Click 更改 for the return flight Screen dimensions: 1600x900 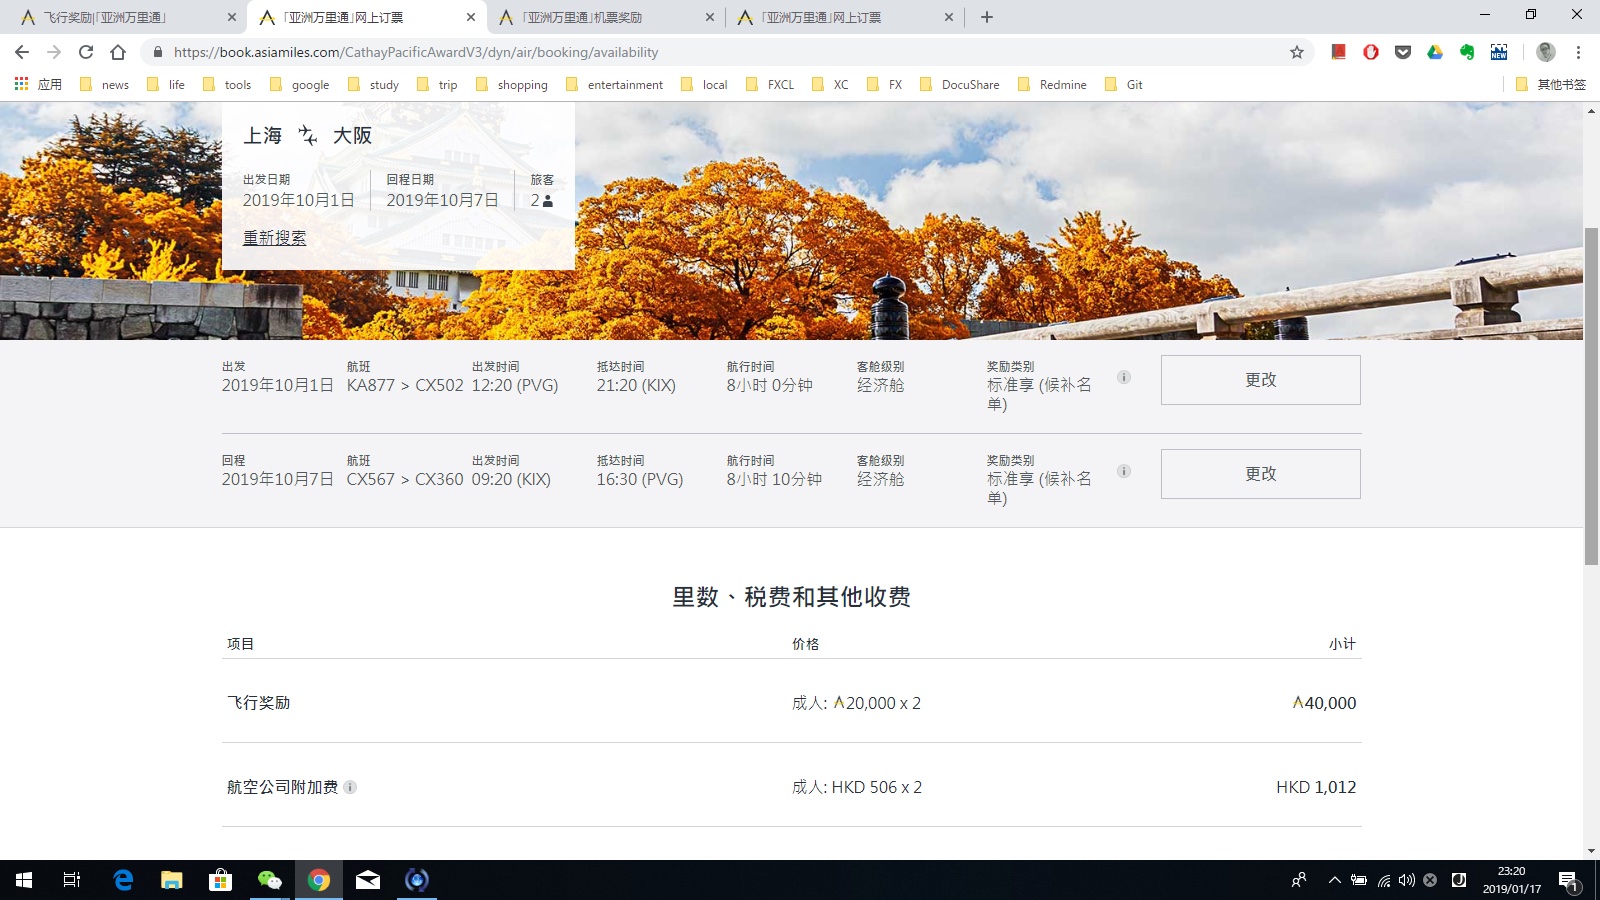1260,474
